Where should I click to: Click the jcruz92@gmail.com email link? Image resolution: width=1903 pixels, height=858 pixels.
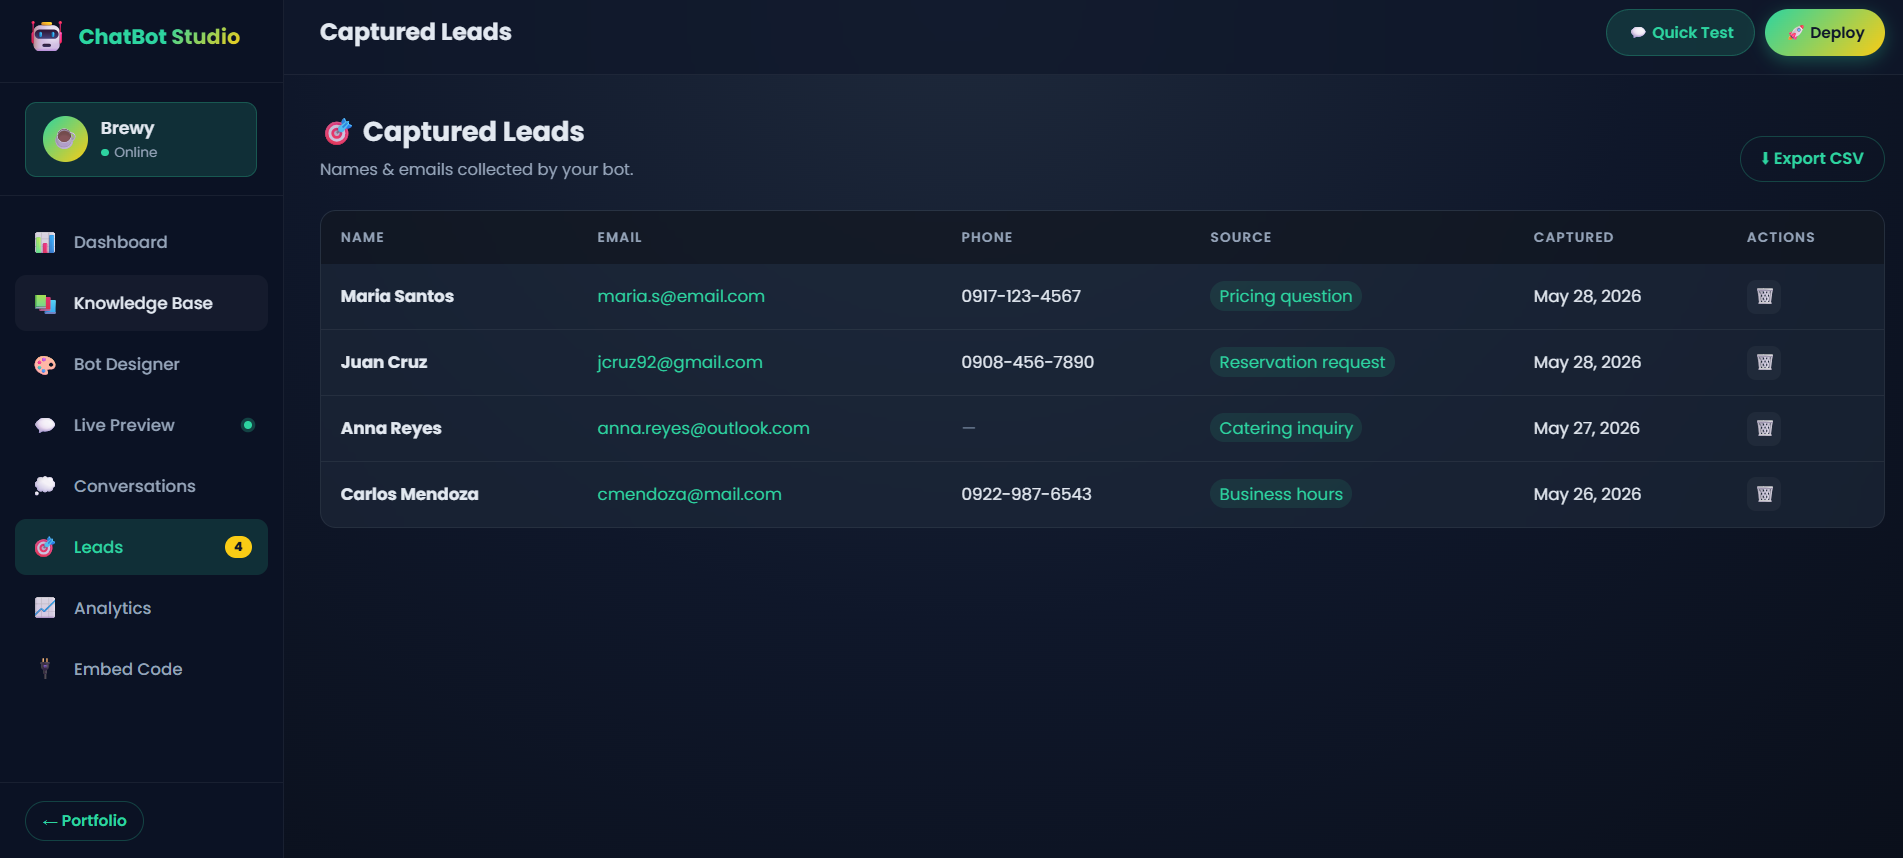click(680, 362)
